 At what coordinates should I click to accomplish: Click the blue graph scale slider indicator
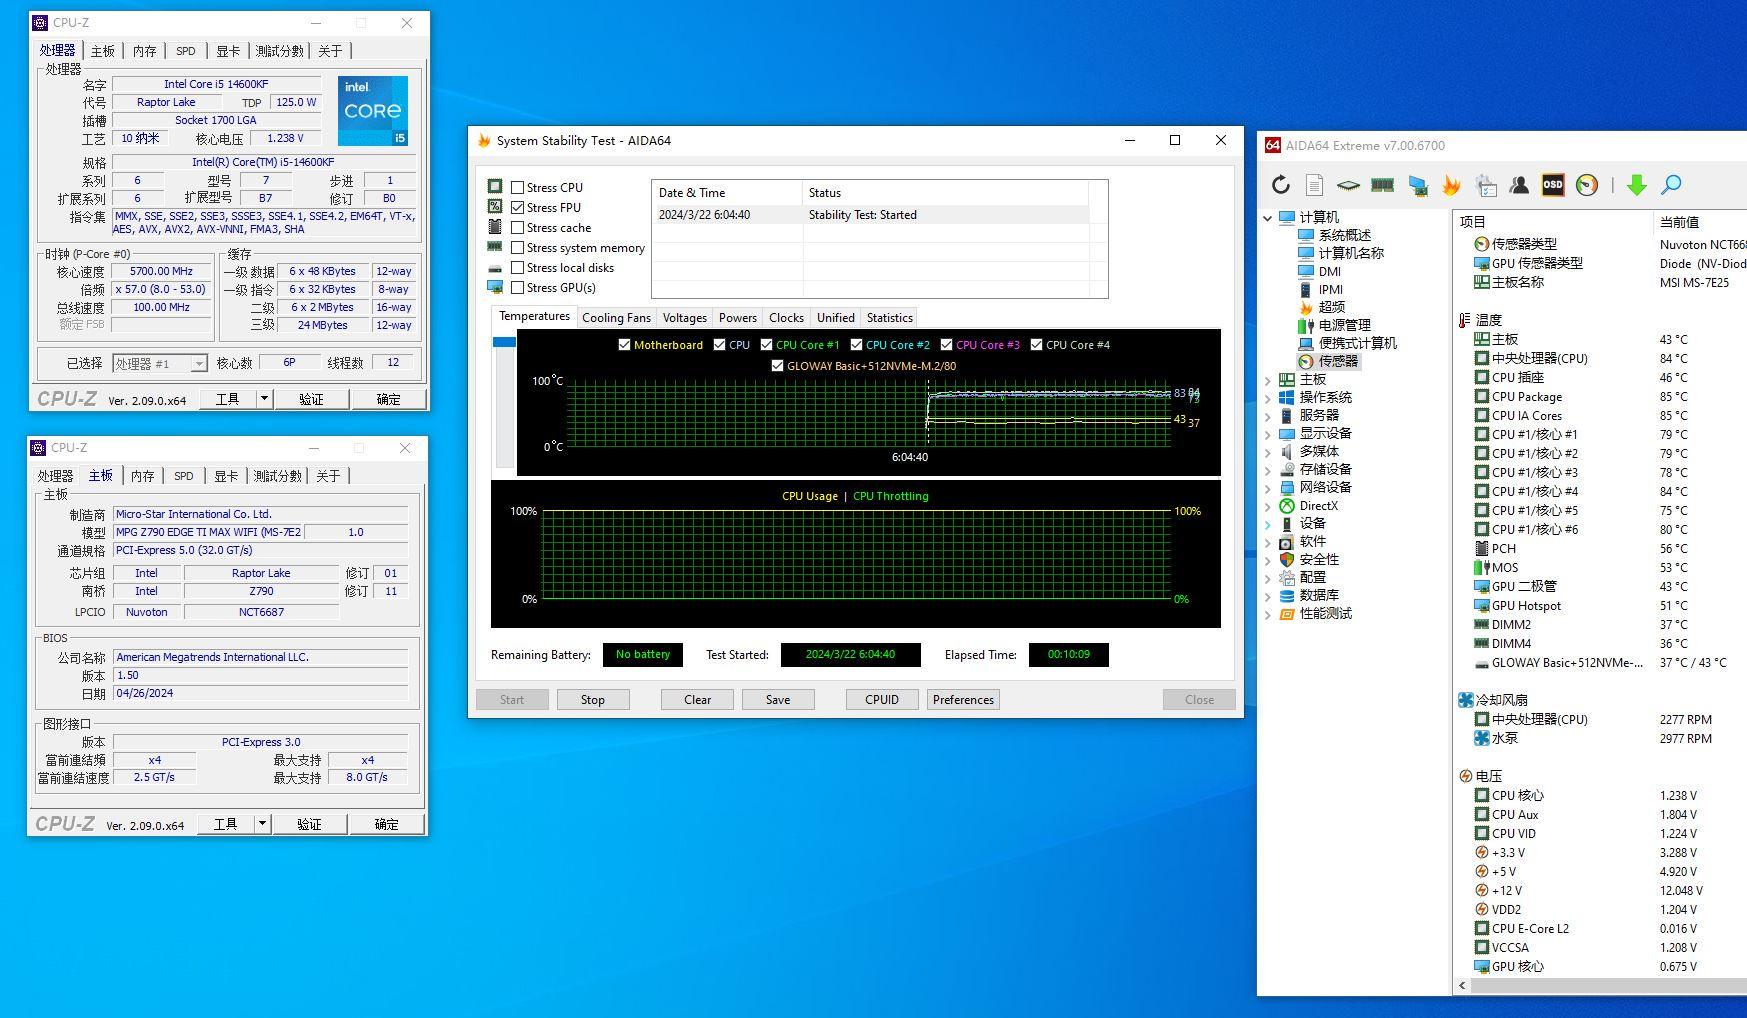(x=504, y=343)
